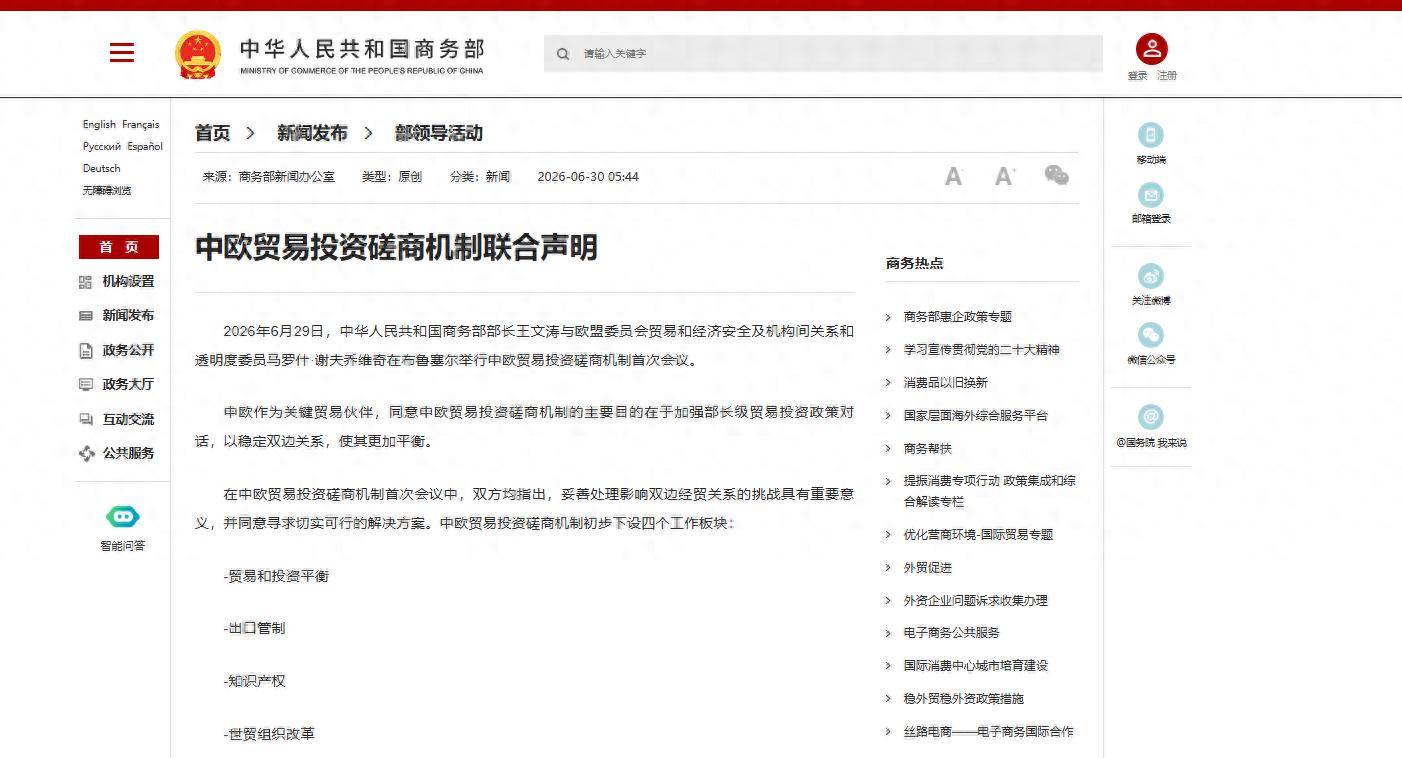Screen dimensions: 1402x758
Task: Focus the keyword search input field
Action: coord(823,54)
